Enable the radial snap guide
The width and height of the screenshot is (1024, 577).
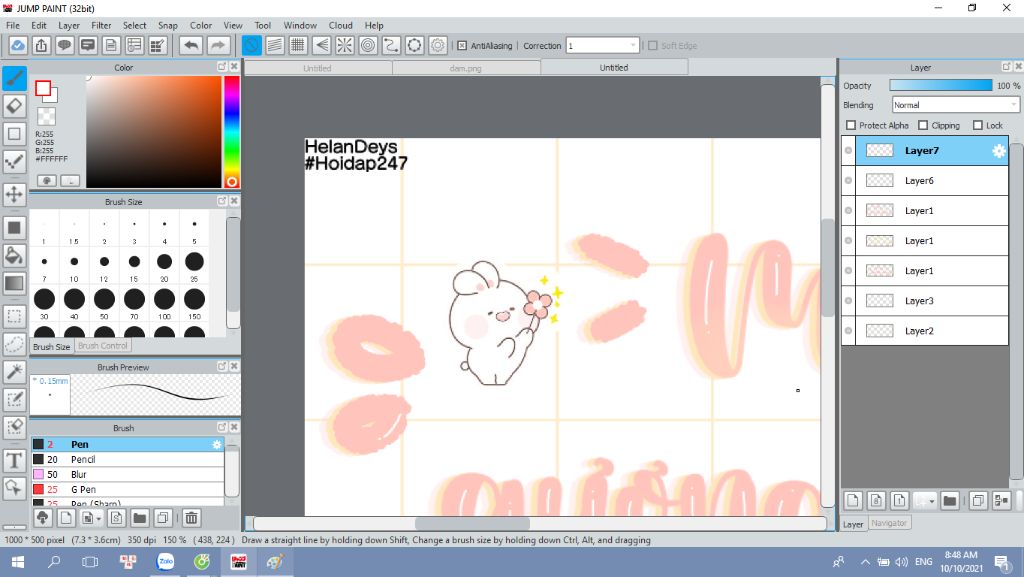click(344, 45)
